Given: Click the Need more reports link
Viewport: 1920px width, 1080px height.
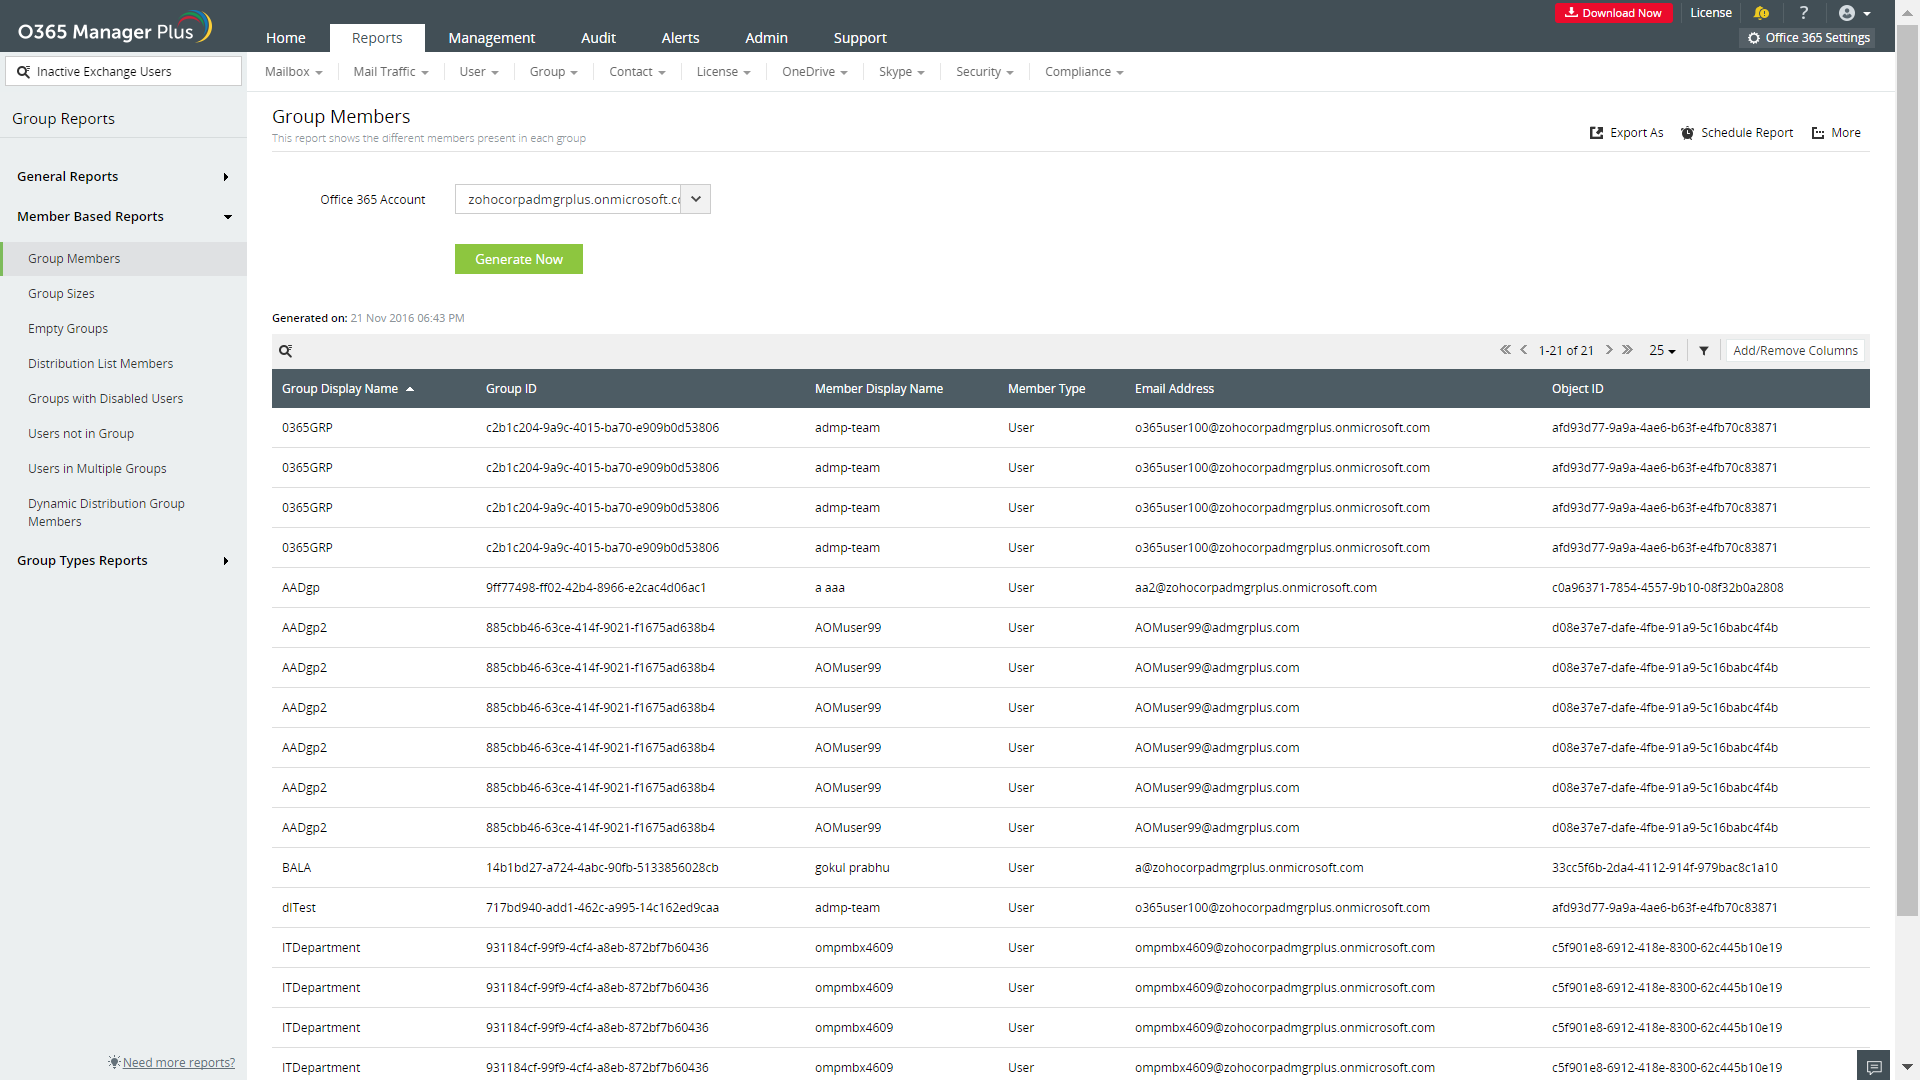Looking at the screenshot, I should [x=178, y=1063].
